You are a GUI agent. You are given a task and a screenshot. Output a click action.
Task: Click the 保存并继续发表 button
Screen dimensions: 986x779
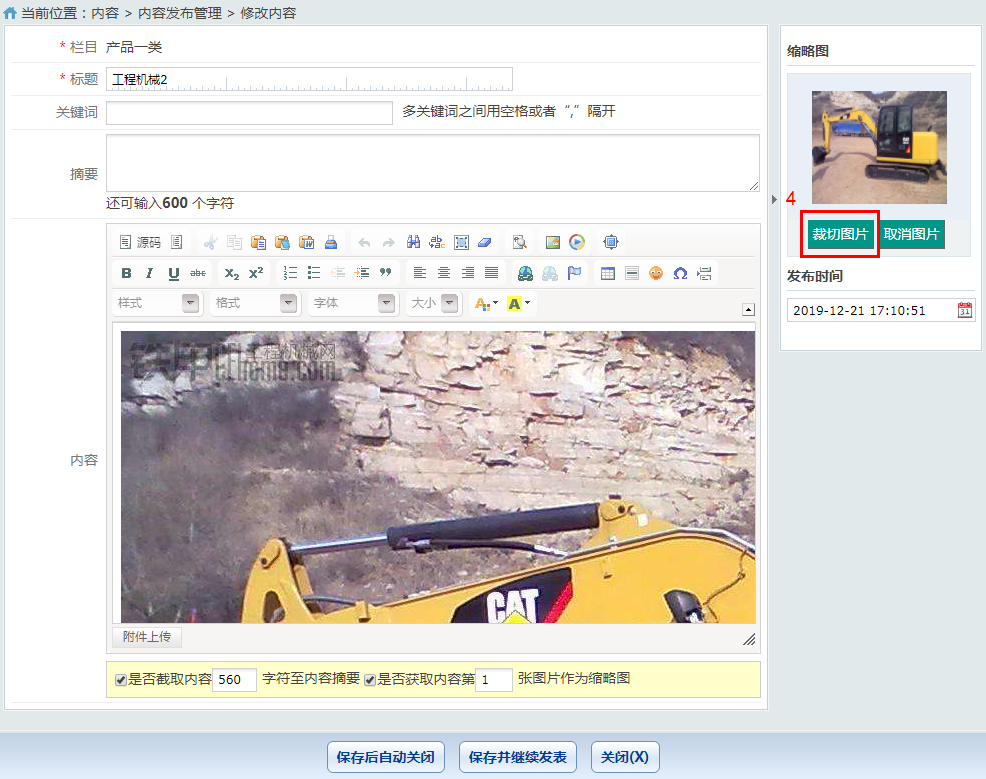[518, 757]
